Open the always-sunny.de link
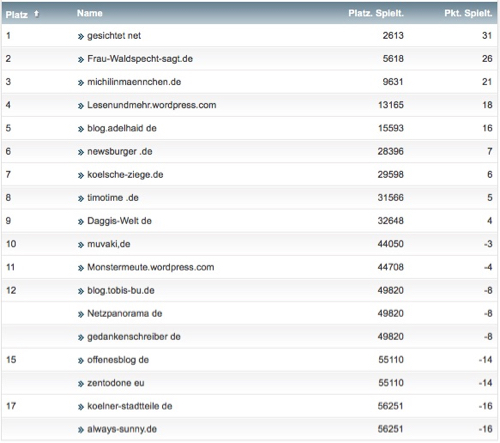The image size is (500, 443). point(122,429)
